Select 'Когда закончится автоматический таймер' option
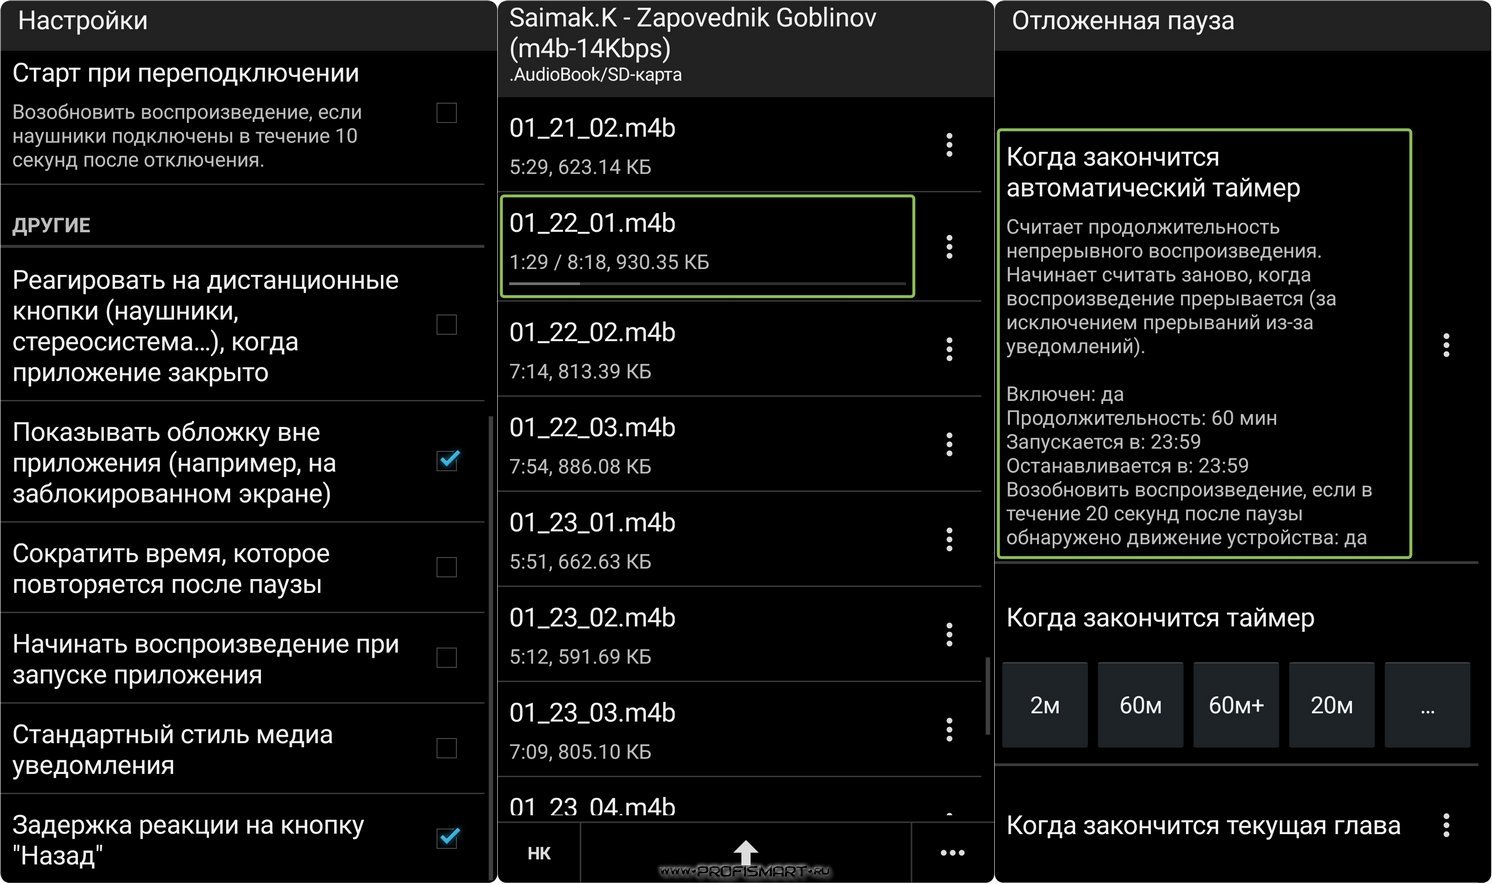The image size is (1492, 884). pos(1204,343)
